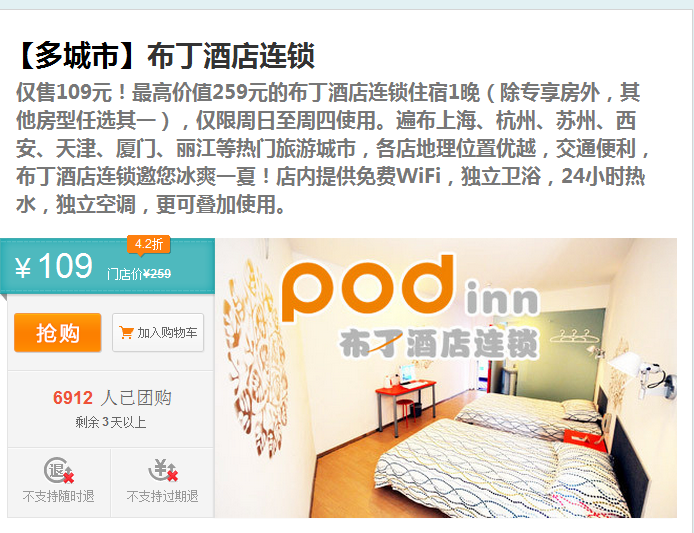694x533 pixels.
Task: Click the orange 4.2折 discount badge
Action: (x=149, y=244)
